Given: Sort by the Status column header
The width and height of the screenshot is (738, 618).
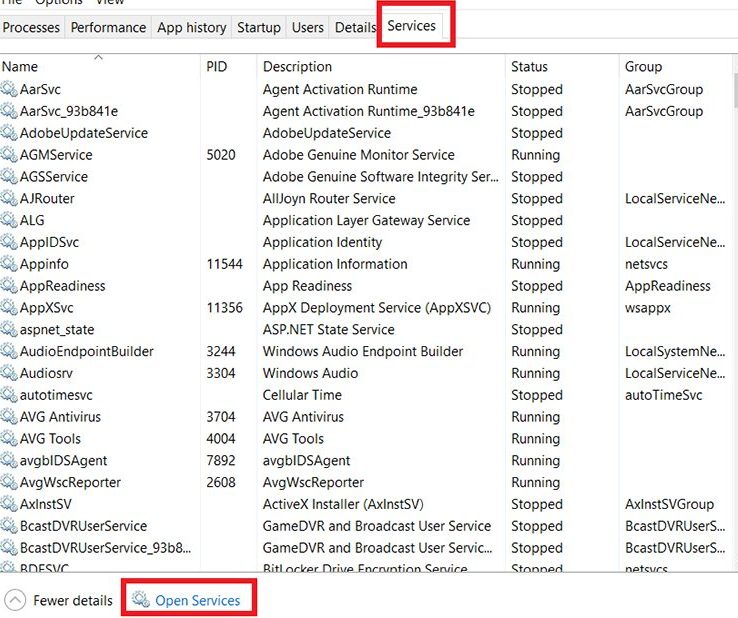Looking at the screenshot, I should click(562, 66).
